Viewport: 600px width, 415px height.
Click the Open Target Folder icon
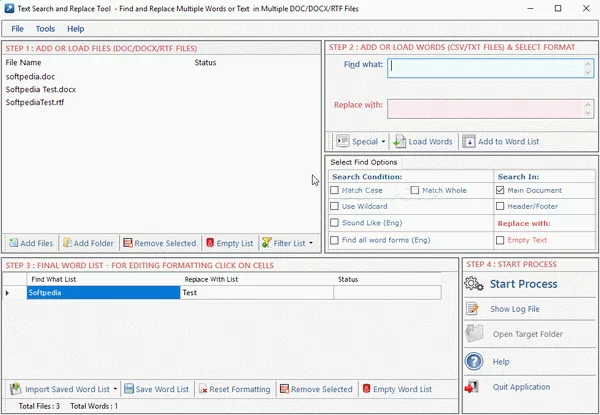click(x=474, y=334)
